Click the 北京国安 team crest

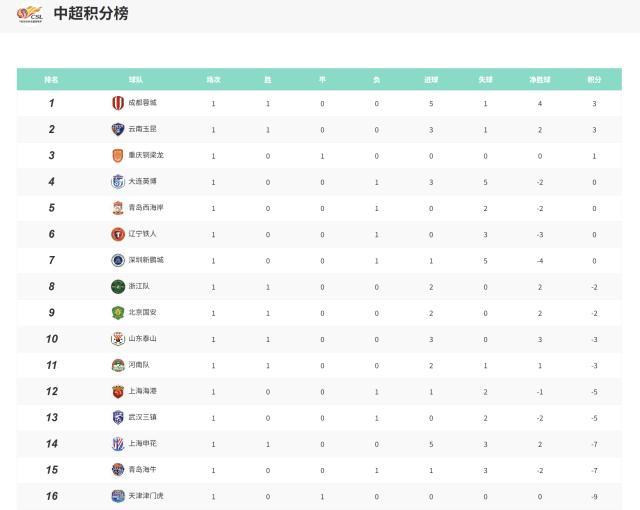tap(118, 312)
